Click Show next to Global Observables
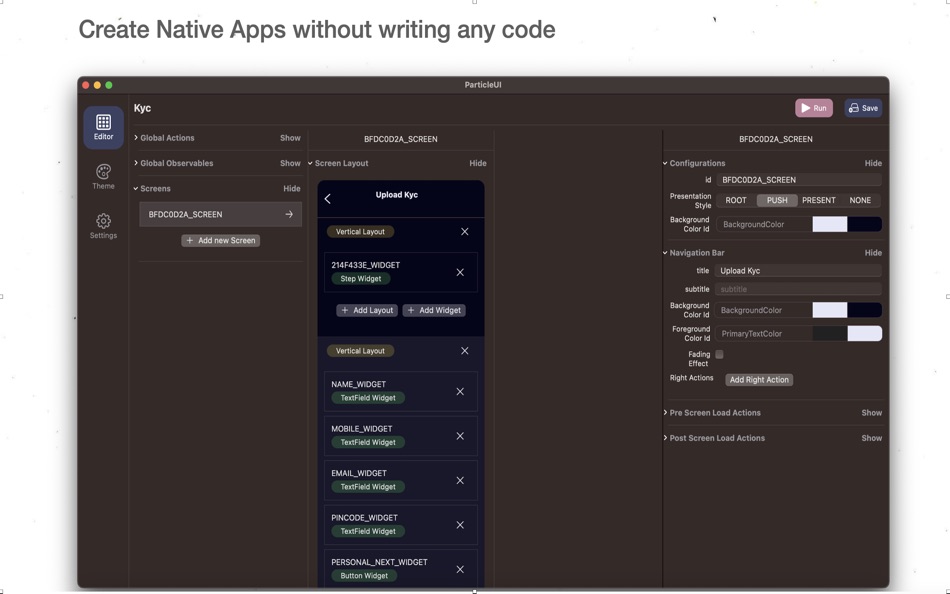 [290, 163]
